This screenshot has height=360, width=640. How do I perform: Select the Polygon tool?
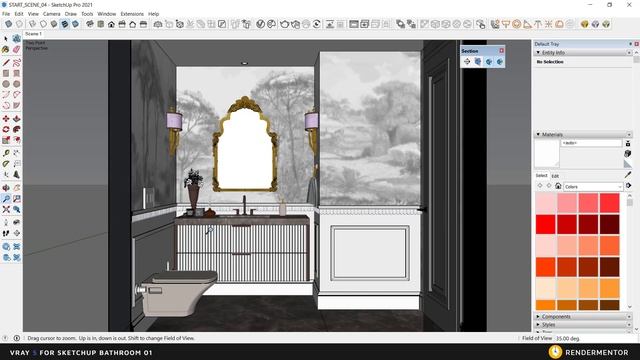[x=16, y=84]
